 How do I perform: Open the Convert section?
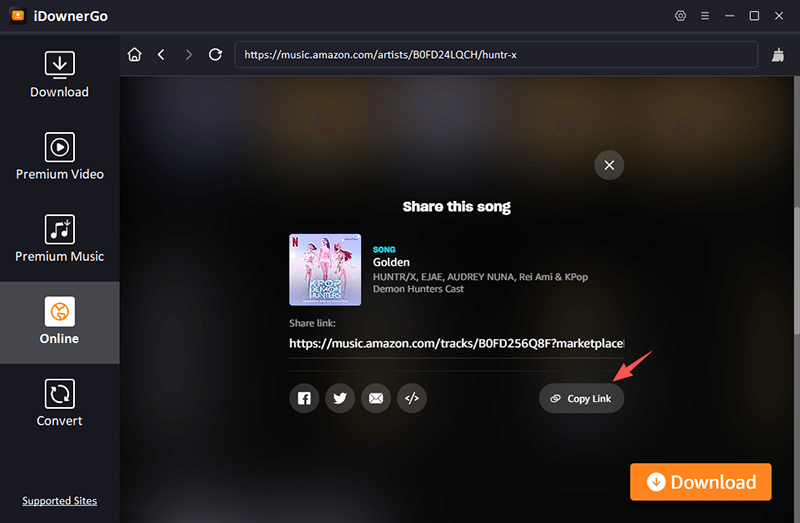tap(59, 403)
